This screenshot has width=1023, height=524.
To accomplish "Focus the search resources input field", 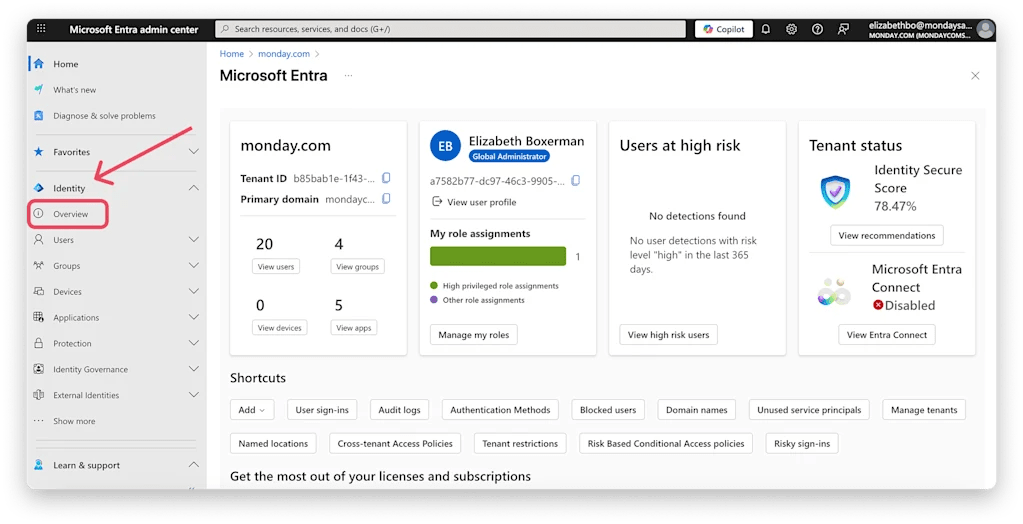I will coord(450,29).
